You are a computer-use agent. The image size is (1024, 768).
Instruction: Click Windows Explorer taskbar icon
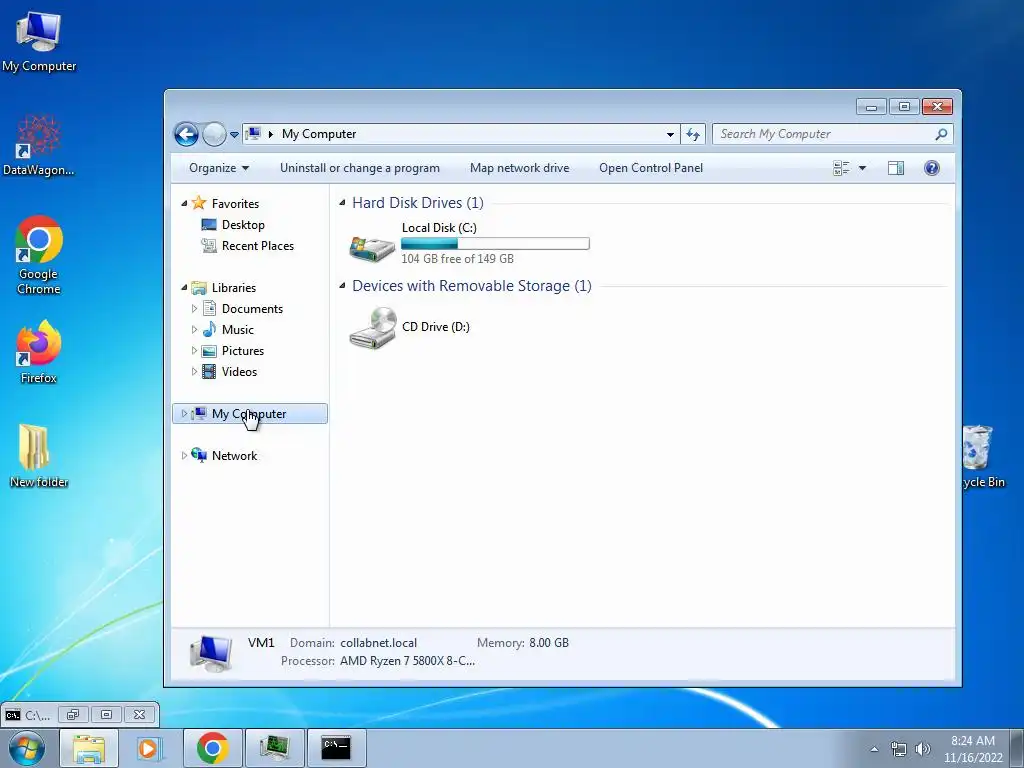pos(89,748)
